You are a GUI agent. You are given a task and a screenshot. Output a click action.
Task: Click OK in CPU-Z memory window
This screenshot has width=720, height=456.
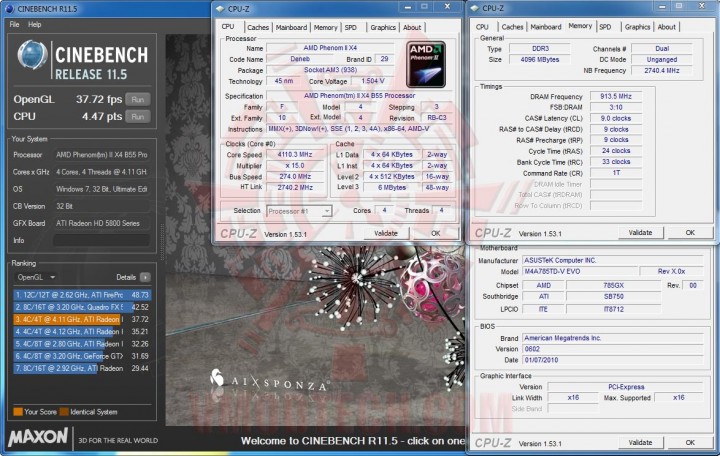690,232
